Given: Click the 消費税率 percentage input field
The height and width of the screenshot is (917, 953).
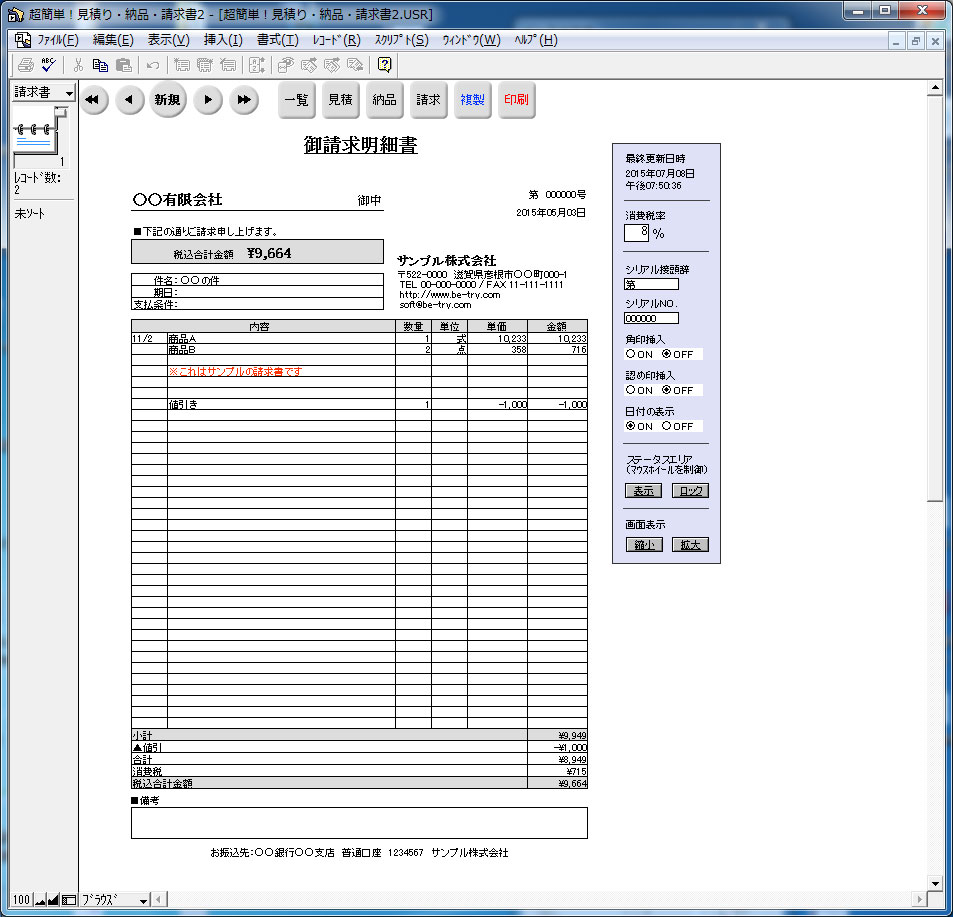Looking at the screenshot, I should tap(637, 232).
